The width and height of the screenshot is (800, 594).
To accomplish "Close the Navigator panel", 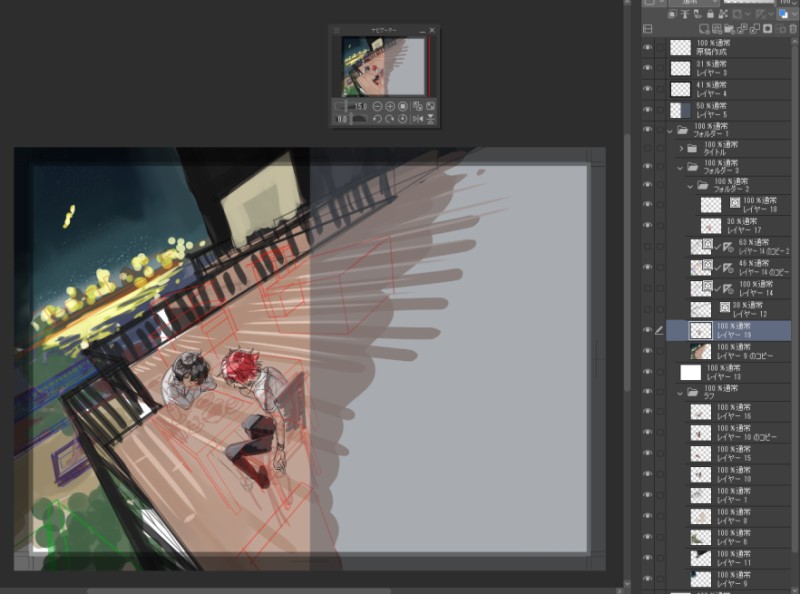I will pos(432,31).
